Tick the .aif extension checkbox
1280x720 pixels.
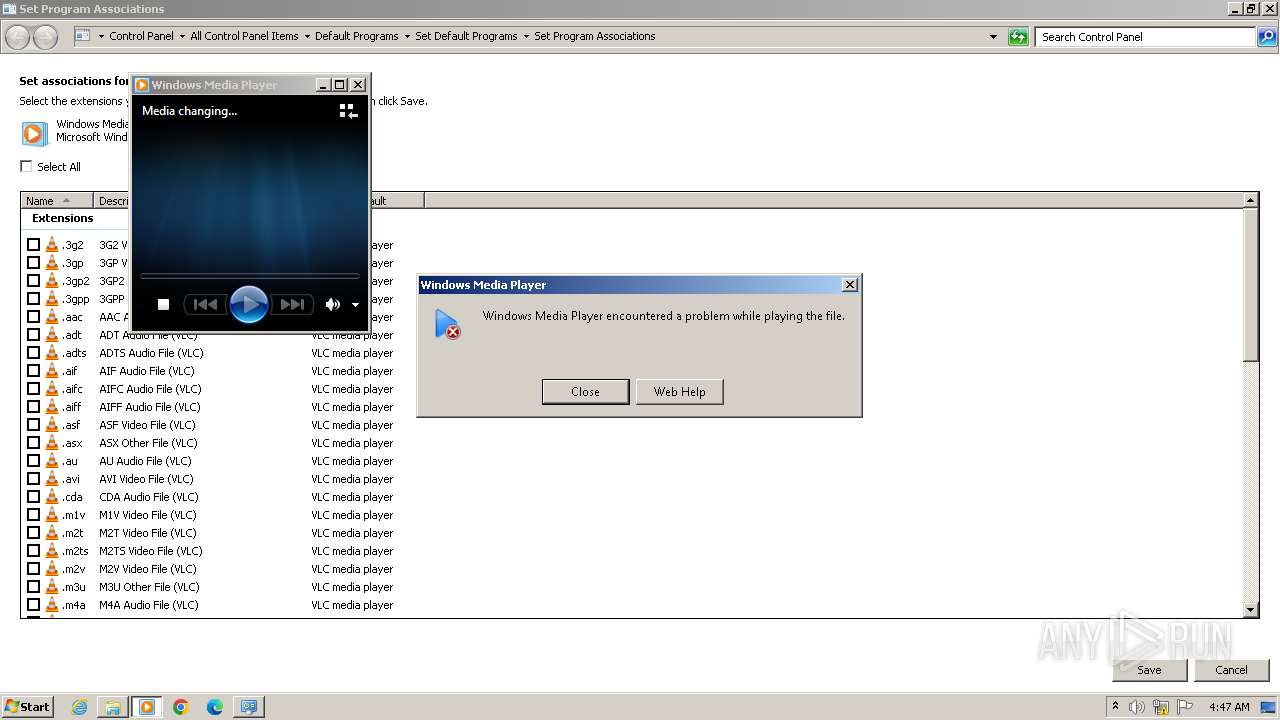pos(33,371)
